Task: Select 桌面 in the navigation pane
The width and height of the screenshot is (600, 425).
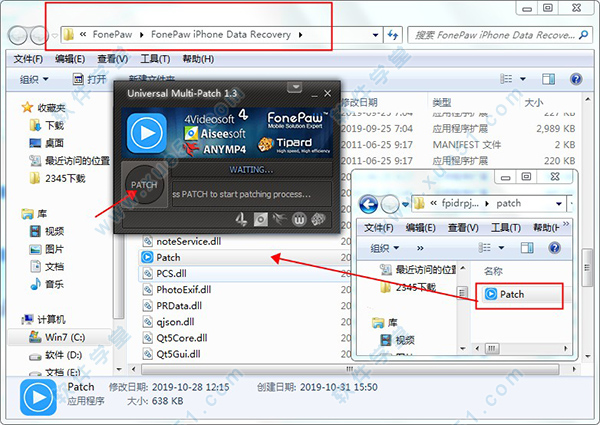Action: pos(54,143)
